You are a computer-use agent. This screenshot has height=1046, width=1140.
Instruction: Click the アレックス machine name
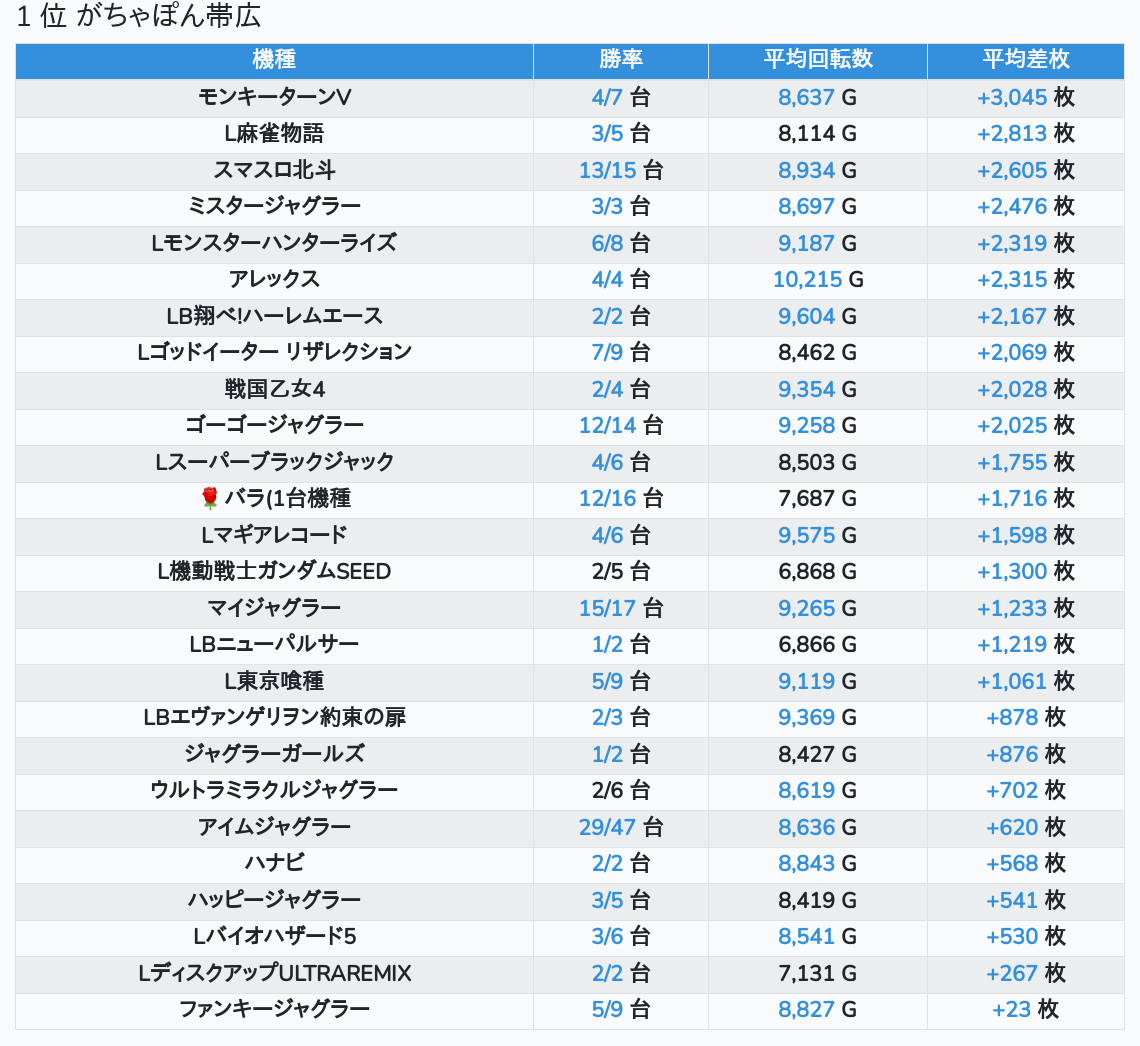click(274, 279)
